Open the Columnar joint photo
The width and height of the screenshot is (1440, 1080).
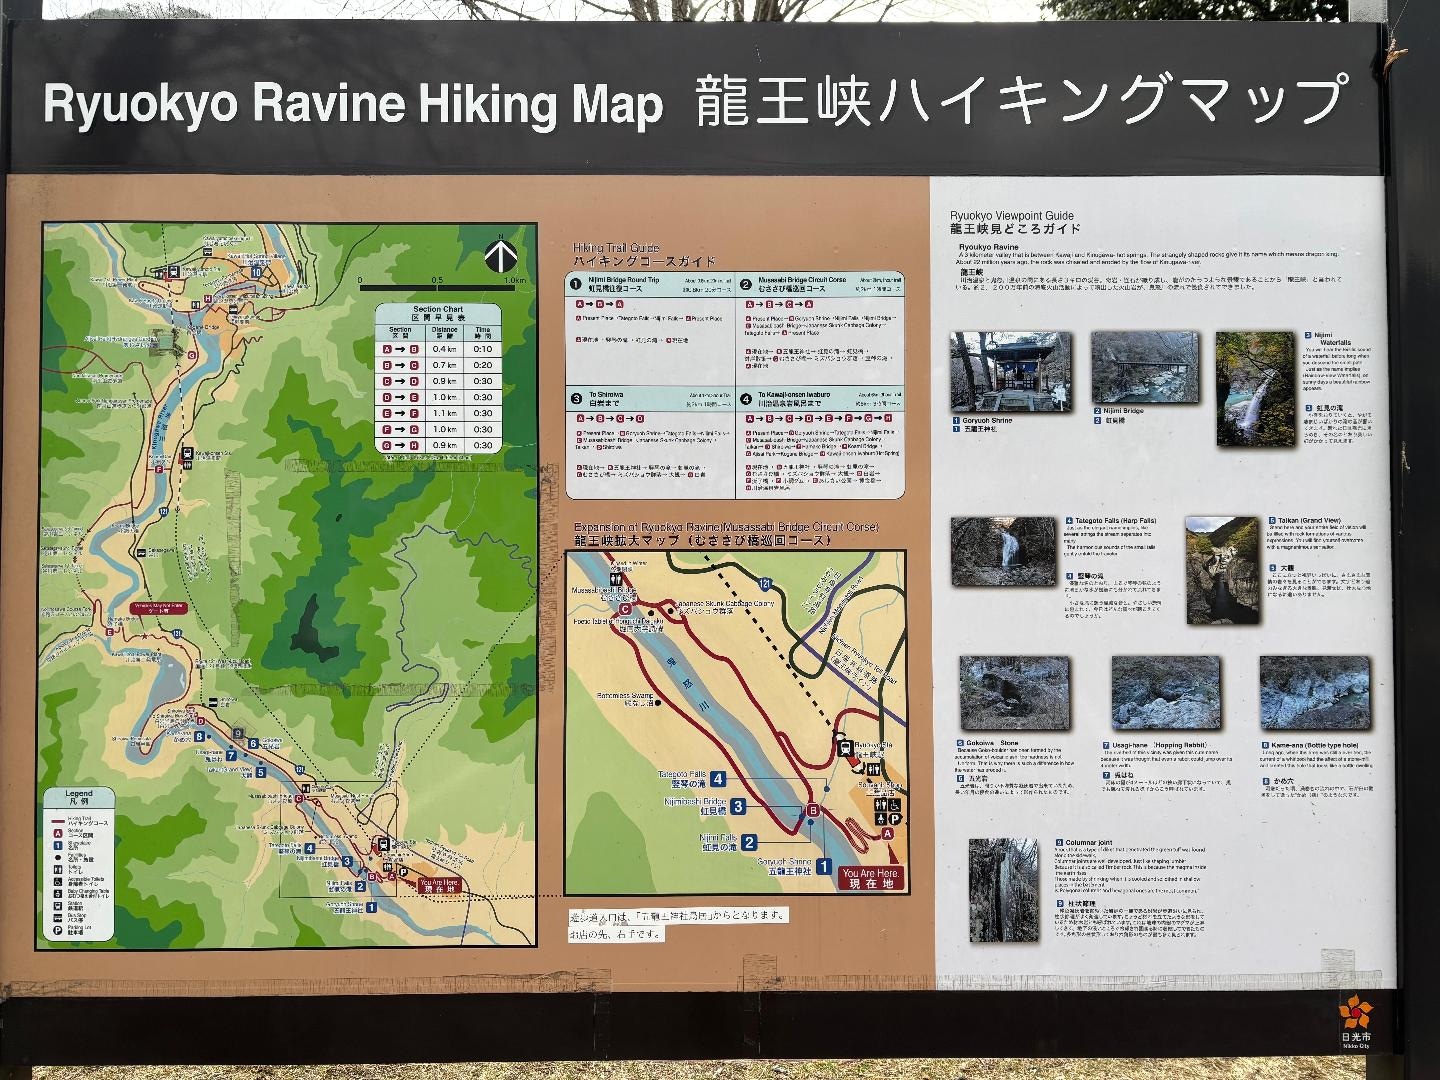click(1003, 890)
